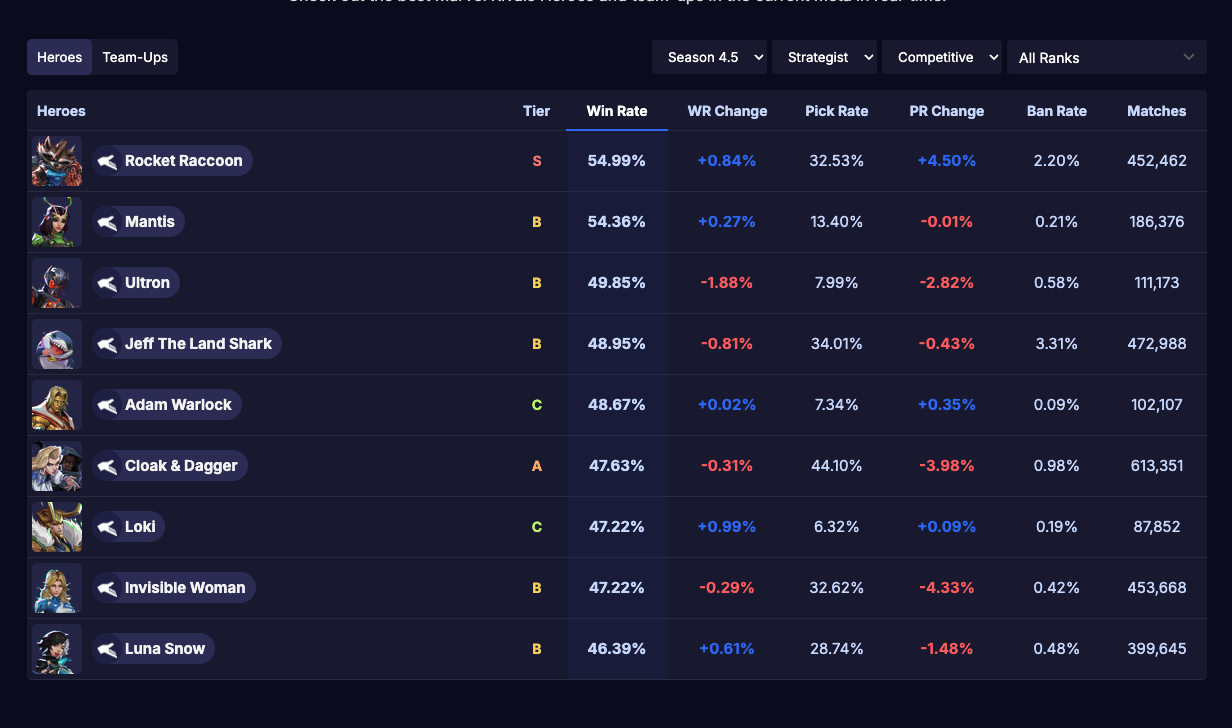Image resolution: width=1232 pixels, height=728 pixels.
Task: Click Adam Warlock hero portrait
Action: [x=57, y=405]
